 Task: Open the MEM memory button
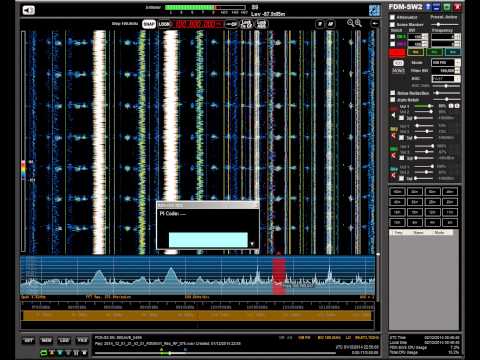pos(46,340)
